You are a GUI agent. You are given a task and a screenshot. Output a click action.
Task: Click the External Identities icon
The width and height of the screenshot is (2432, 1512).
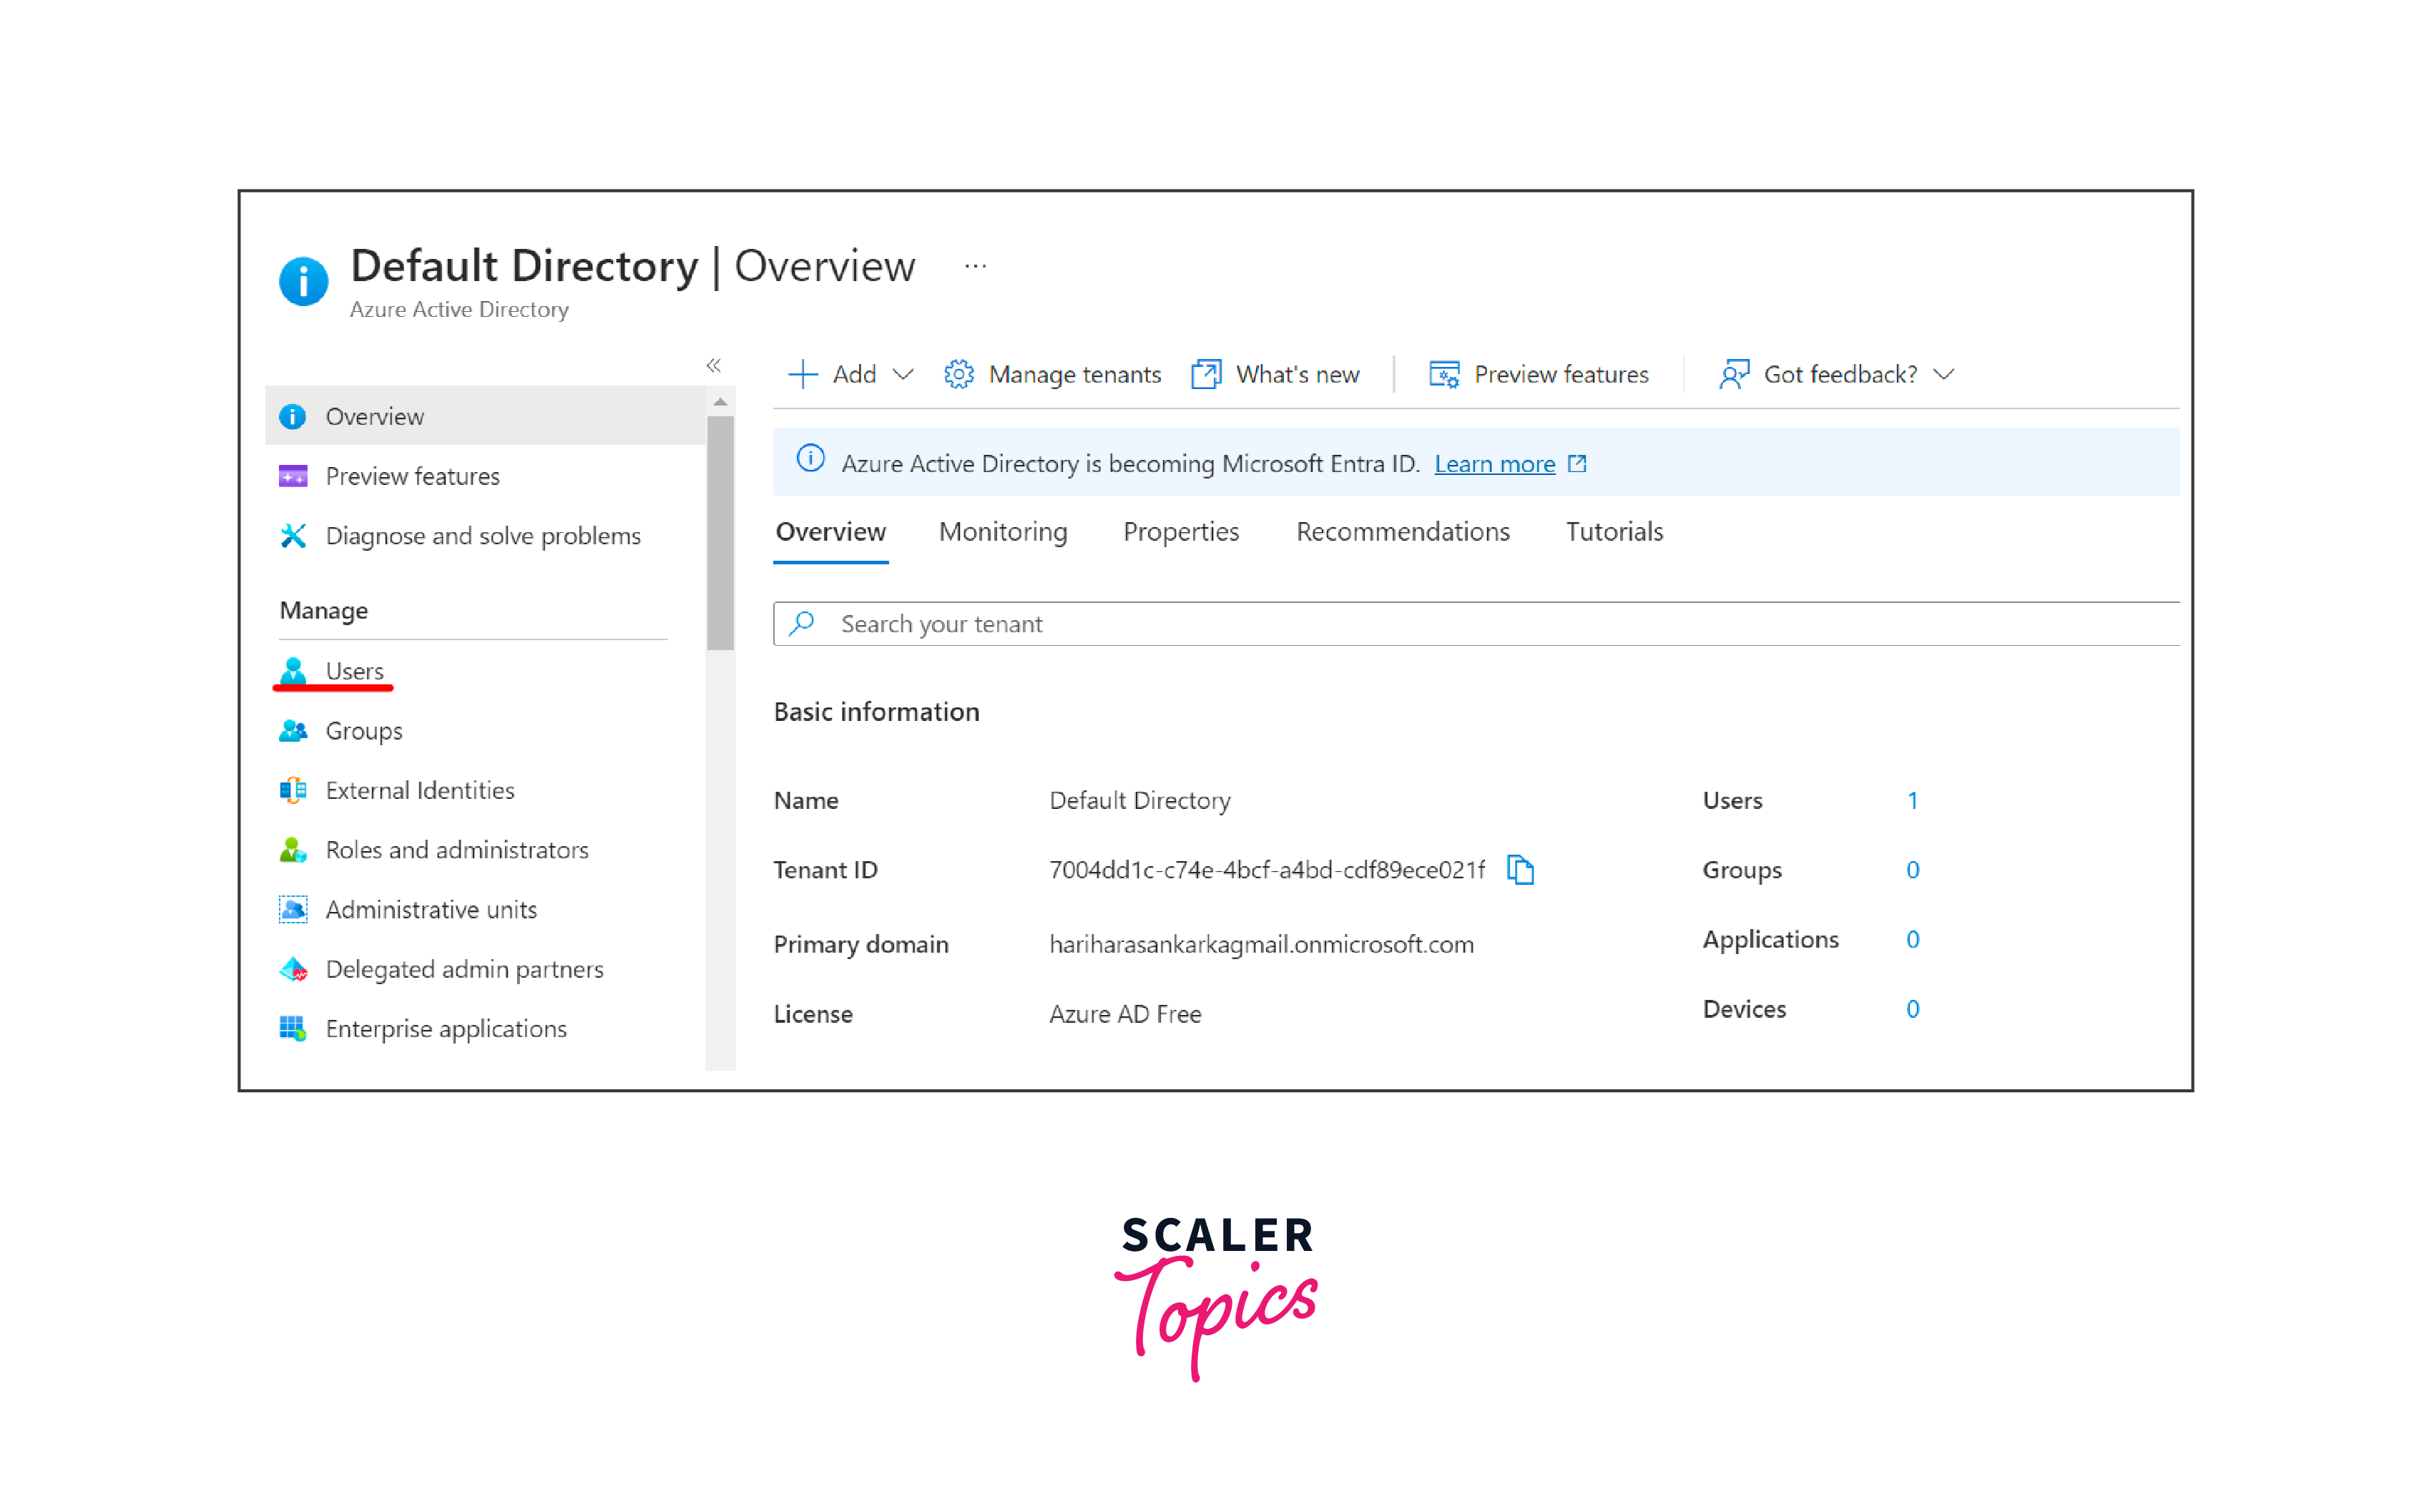[293, 790]
